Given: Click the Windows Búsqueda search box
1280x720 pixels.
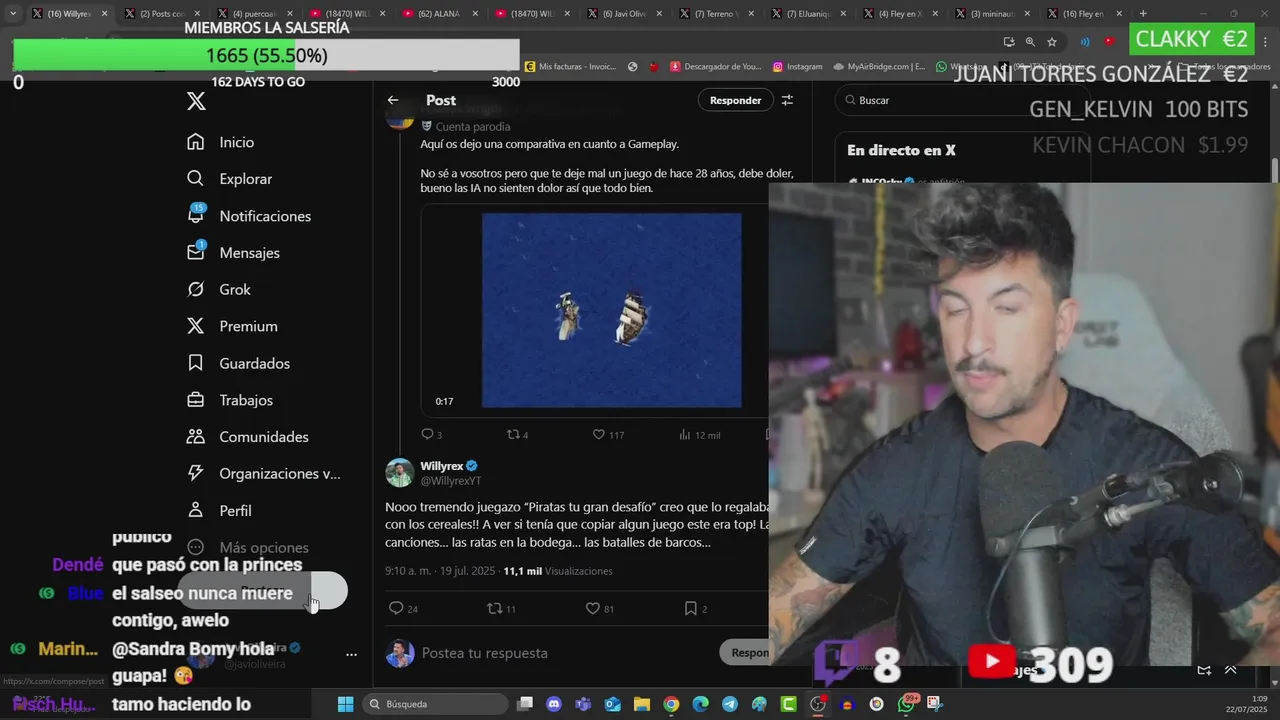Looking at the screenshot, I should pyautogui.click(x=436, y=704).
